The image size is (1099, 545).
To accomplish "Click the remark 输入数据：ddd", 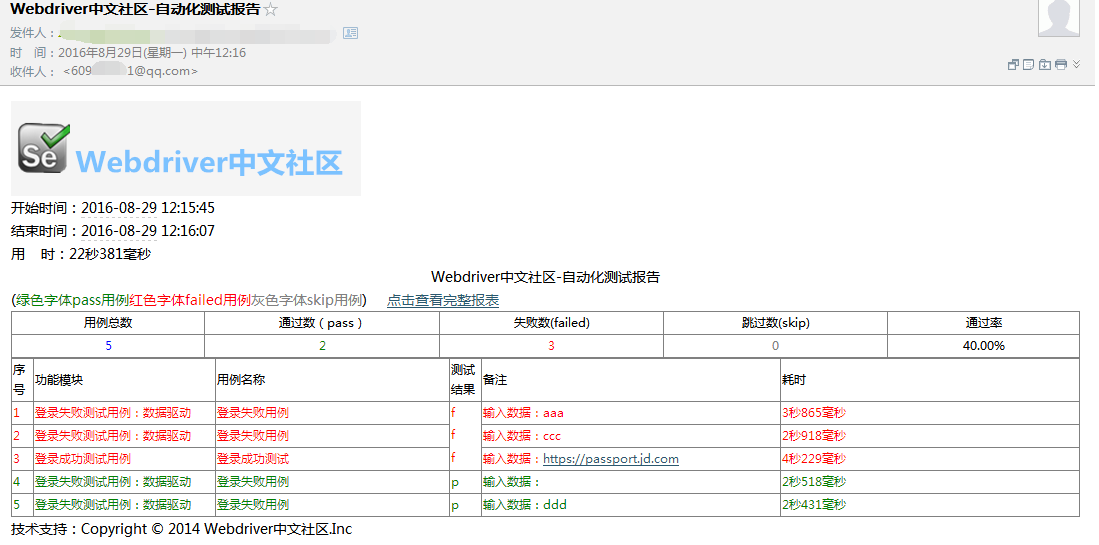I will (x=524, y=505).
